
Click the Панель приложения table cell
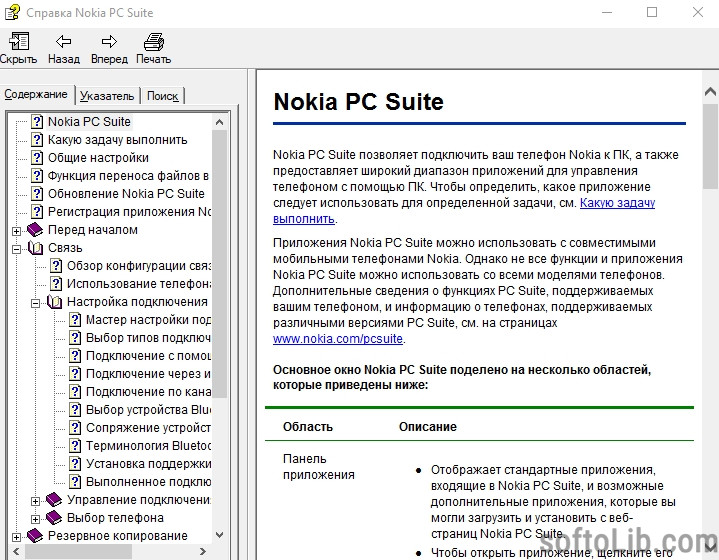pyautogui.click(x=319, y=466)
